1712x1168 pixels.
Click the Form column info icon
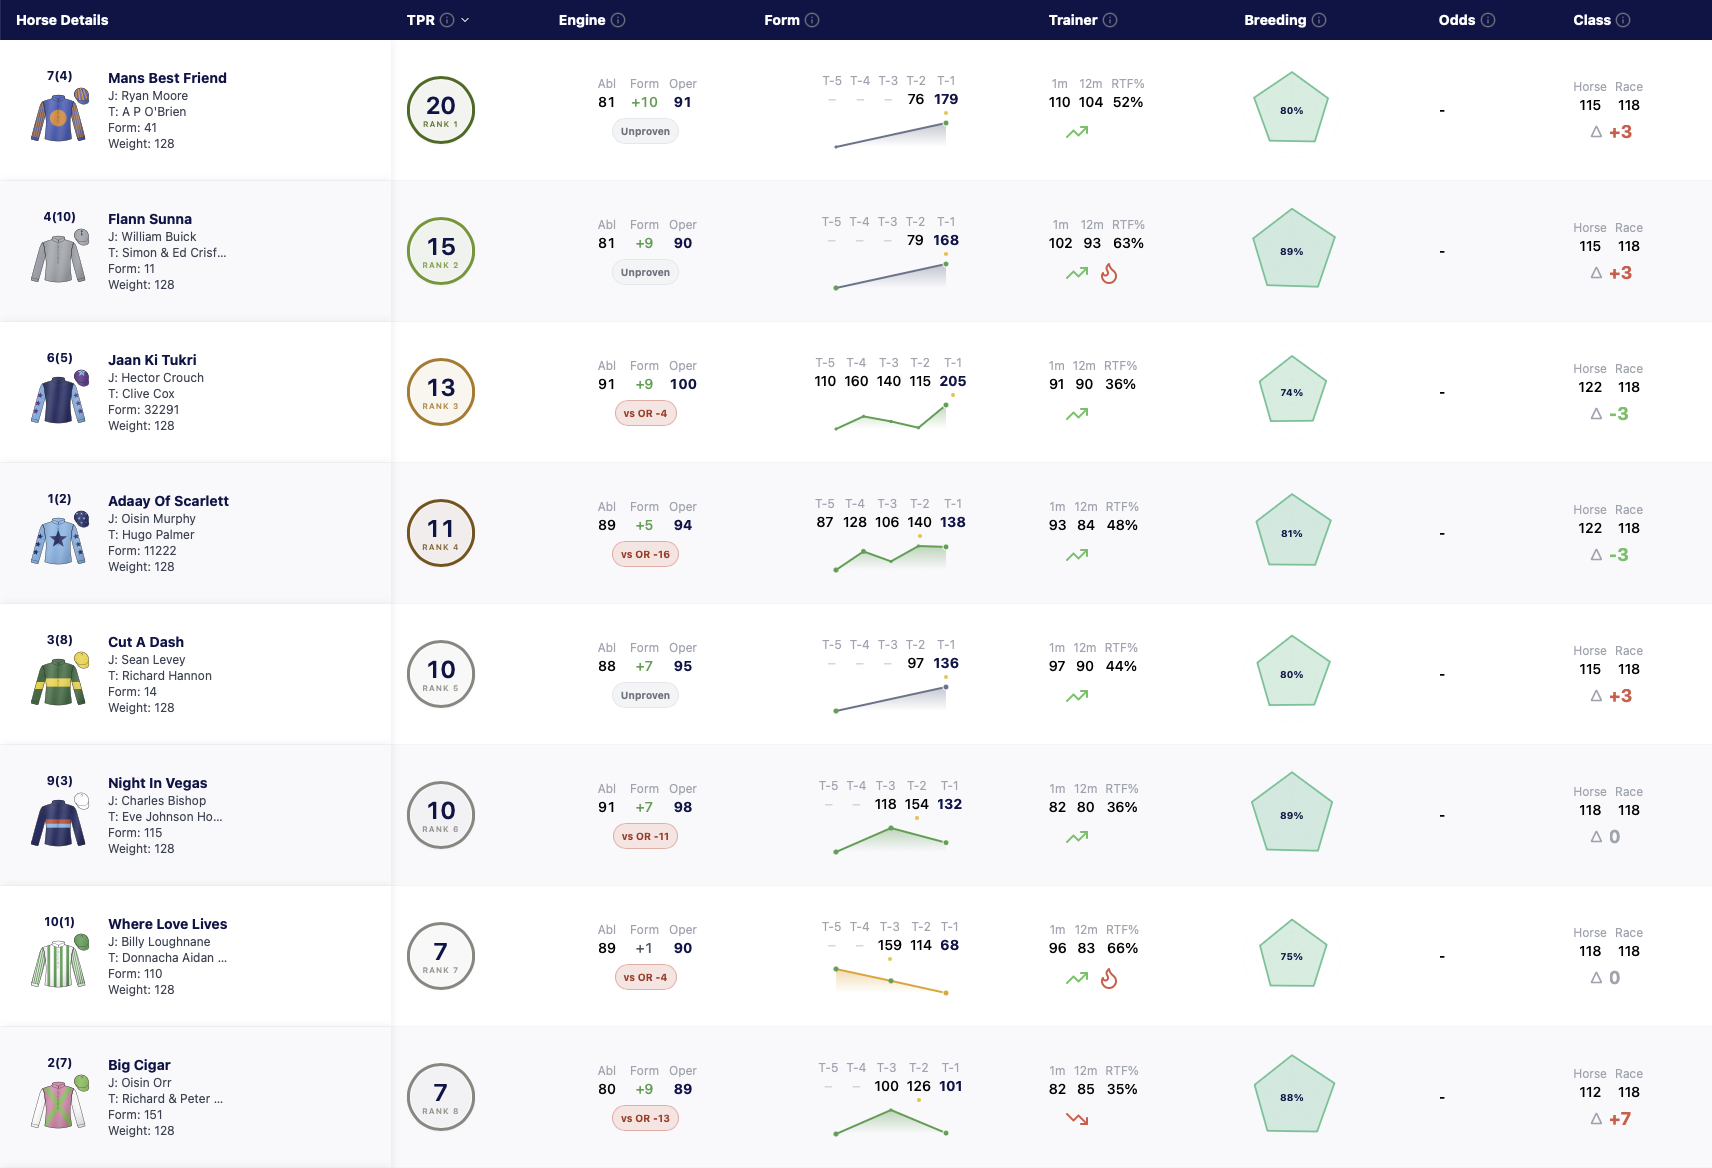coord(812,20)
